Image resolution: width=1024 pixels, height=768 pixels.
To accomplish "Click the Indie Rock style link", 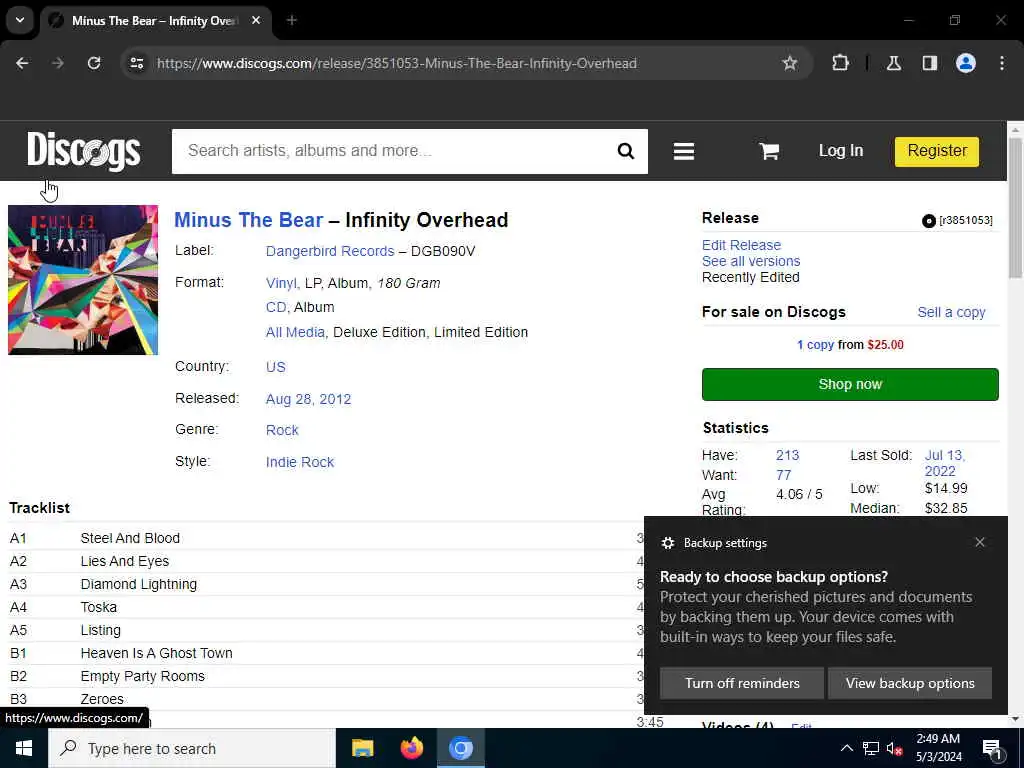I will [x=300, y=462].
